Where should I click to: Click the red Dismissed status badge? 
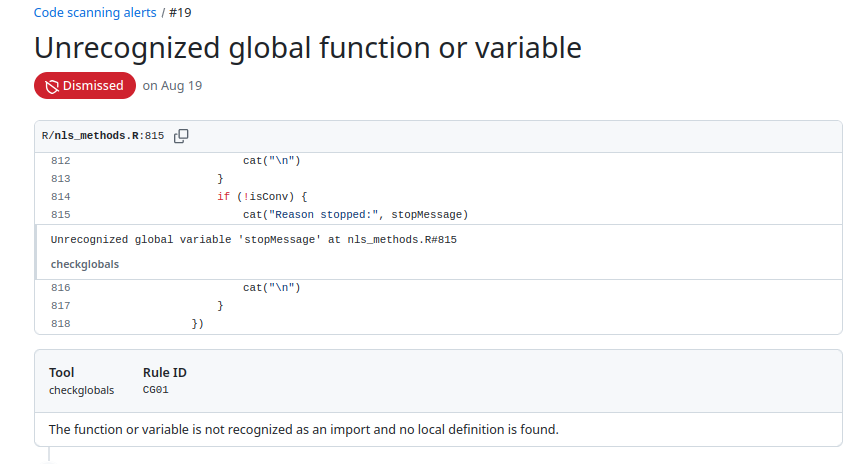[x=85, y=86]
